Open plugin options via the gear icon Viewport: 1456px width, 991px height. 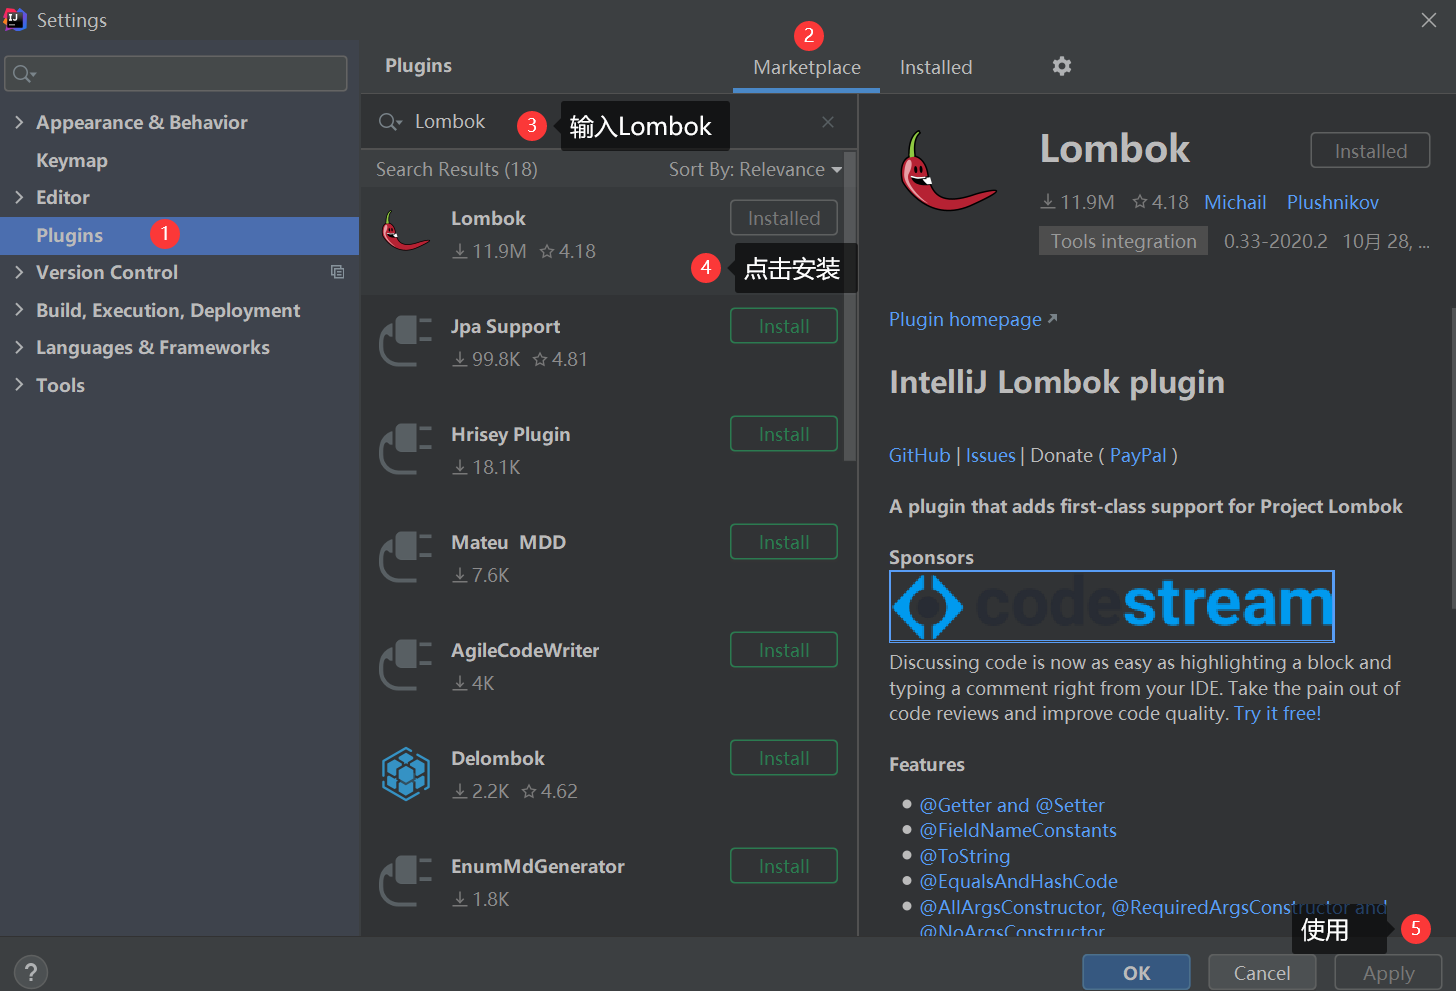tap(1061, 66)
